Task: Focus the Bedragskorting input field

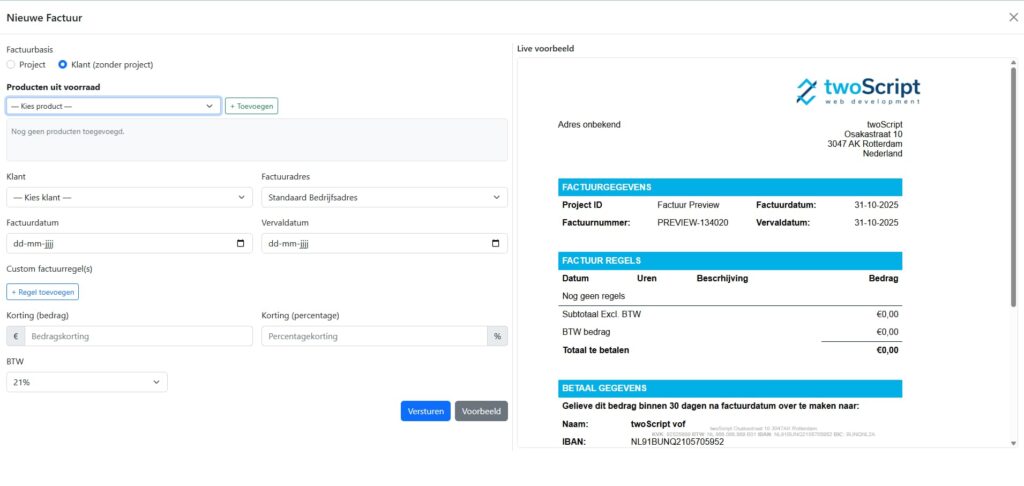Action: (x=139, y=336)
